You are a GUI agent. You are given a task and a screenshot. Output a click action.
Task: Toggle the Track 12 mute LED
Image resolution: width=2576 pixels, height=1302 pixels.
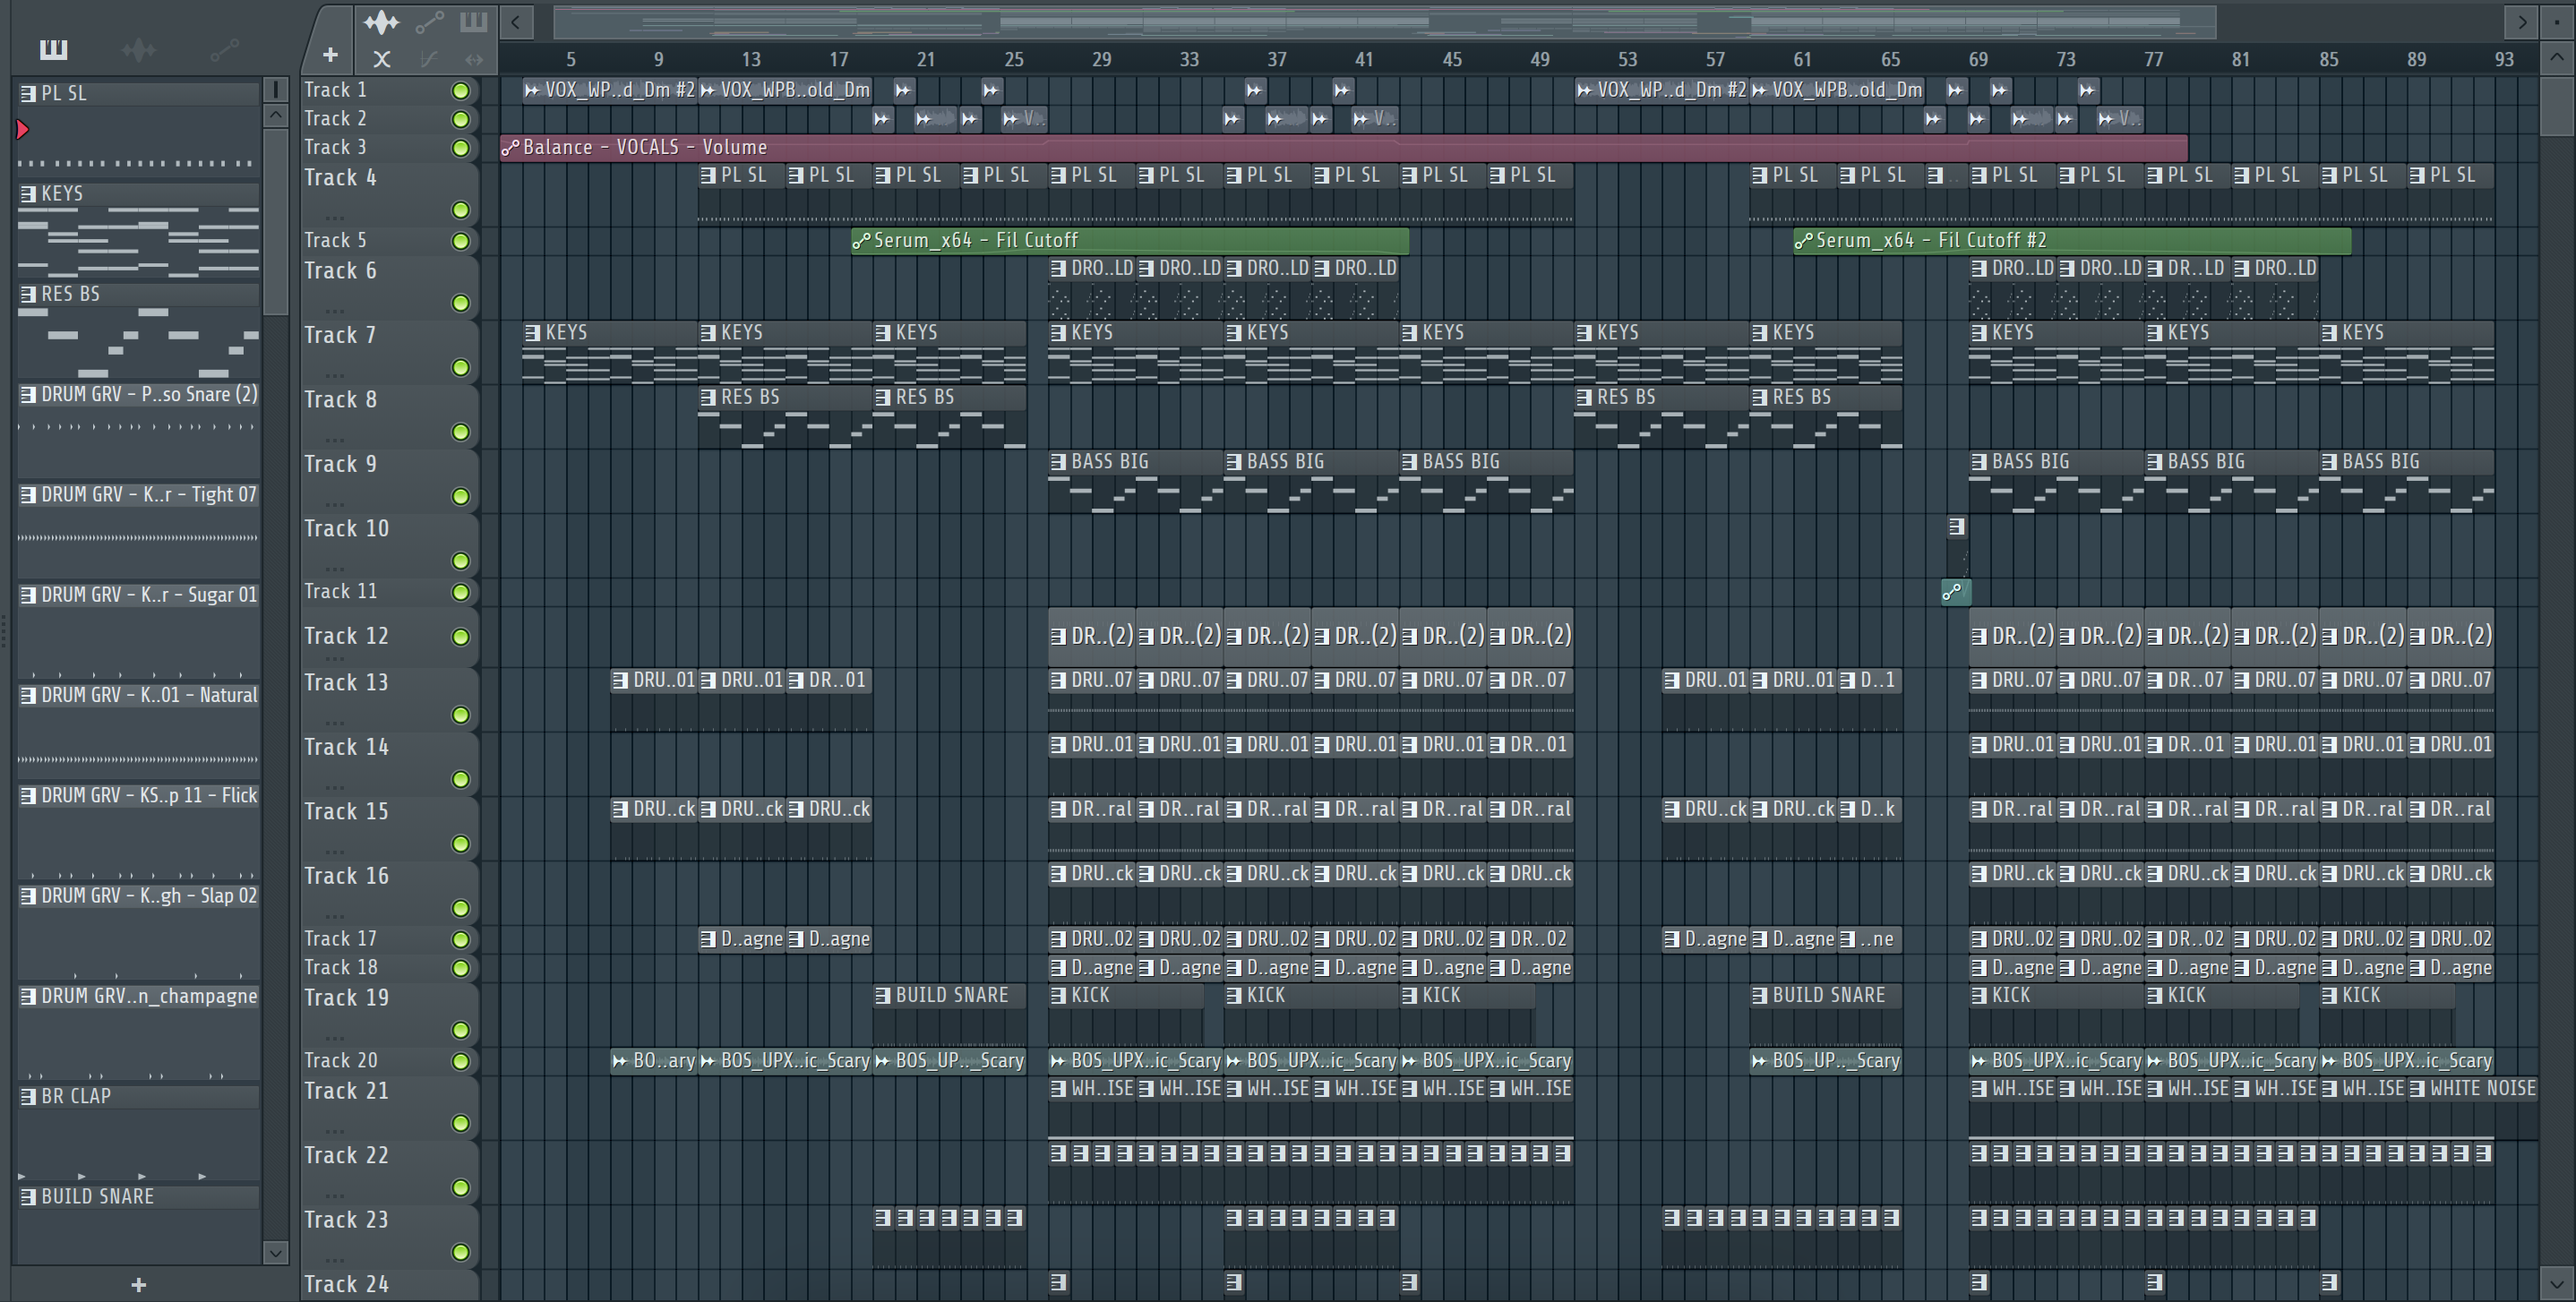click(460, 637)
